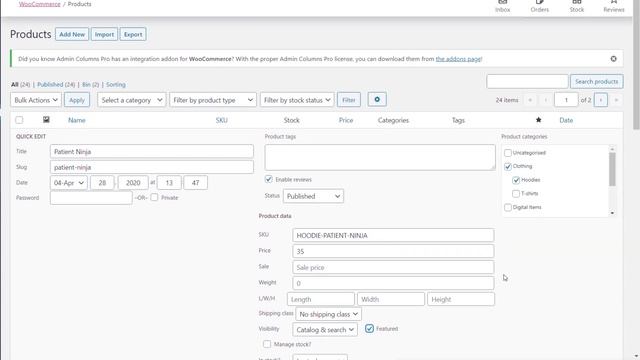This screenshot has width=640, height=360.
Task: Toggle the Private checkbox
Action: pyautogui.click(x=154, y=198)
